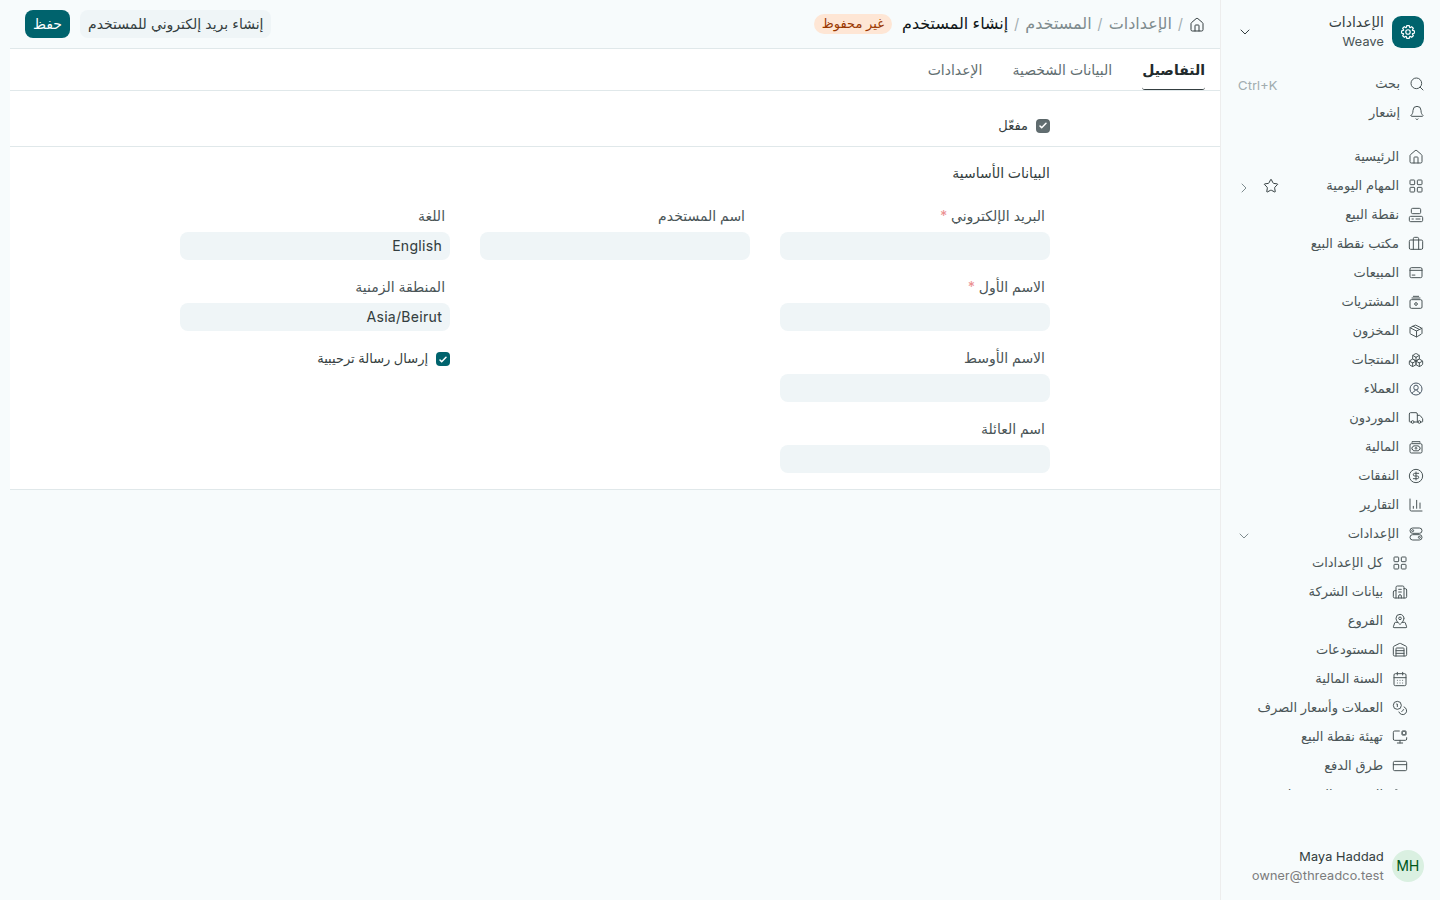Click the star icon next to المهام اليومية
The width and height of the screenshot is (1440, 900).
point(1271,186)
